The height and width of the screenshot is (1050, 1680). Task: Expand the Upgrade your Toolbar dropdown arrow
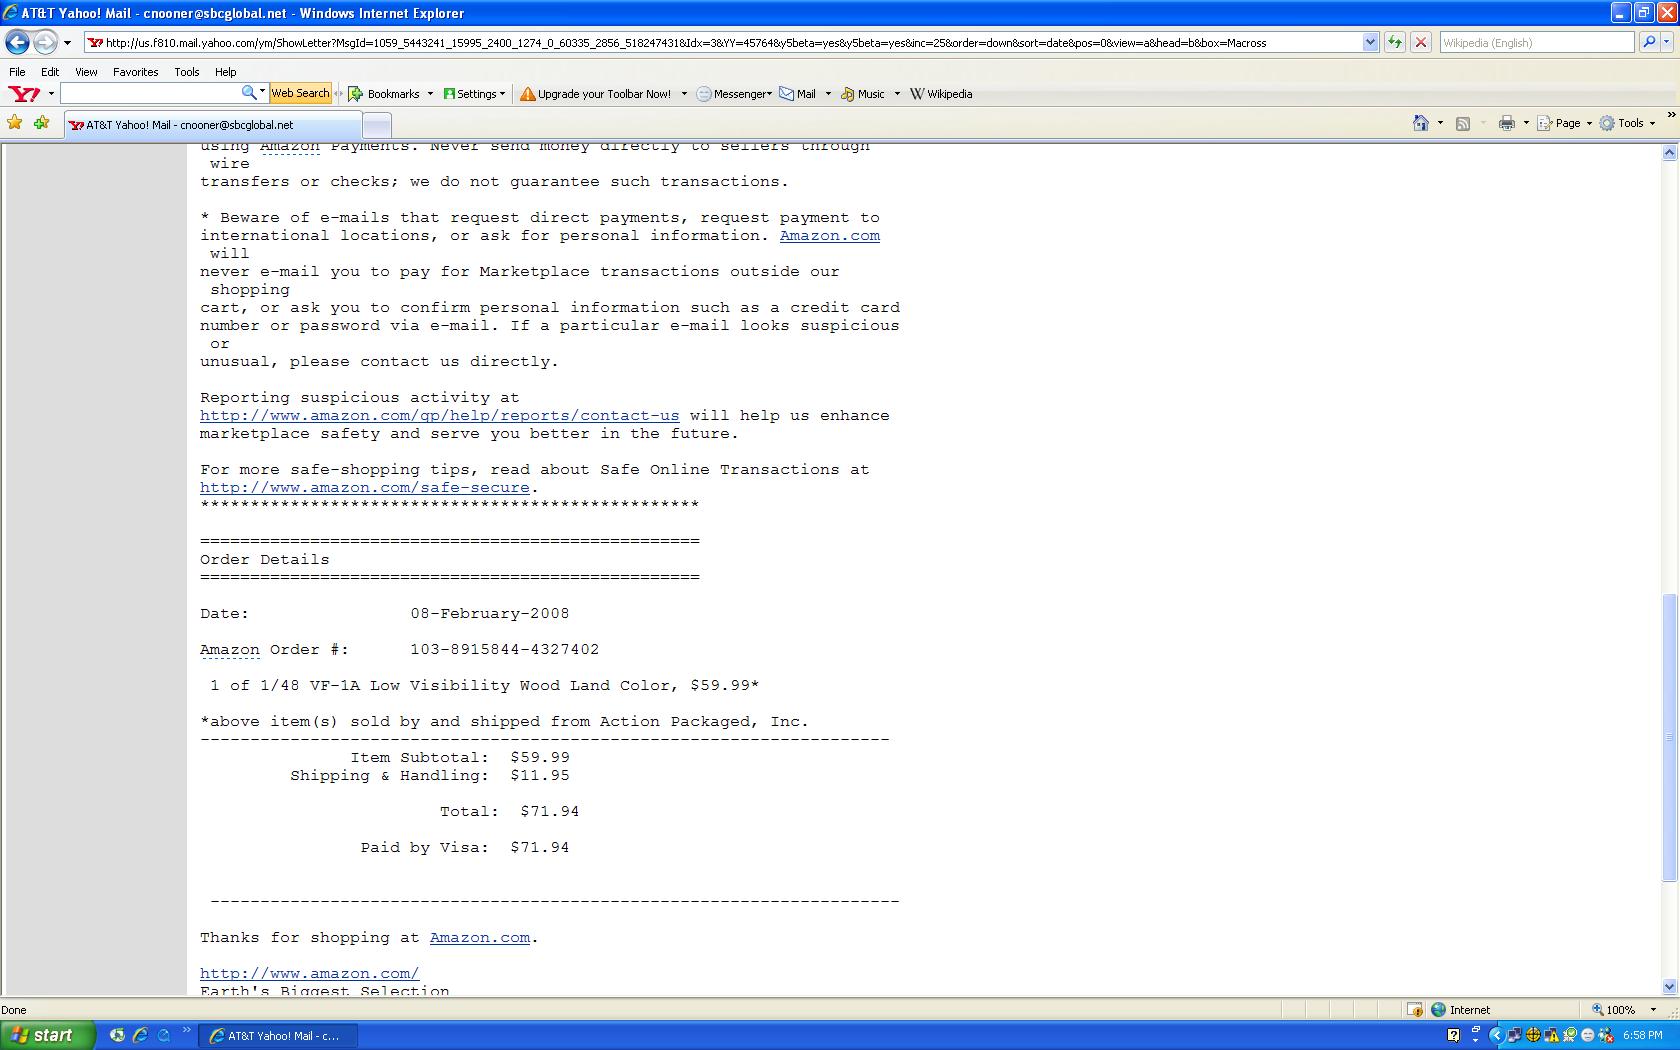[684, 94]
